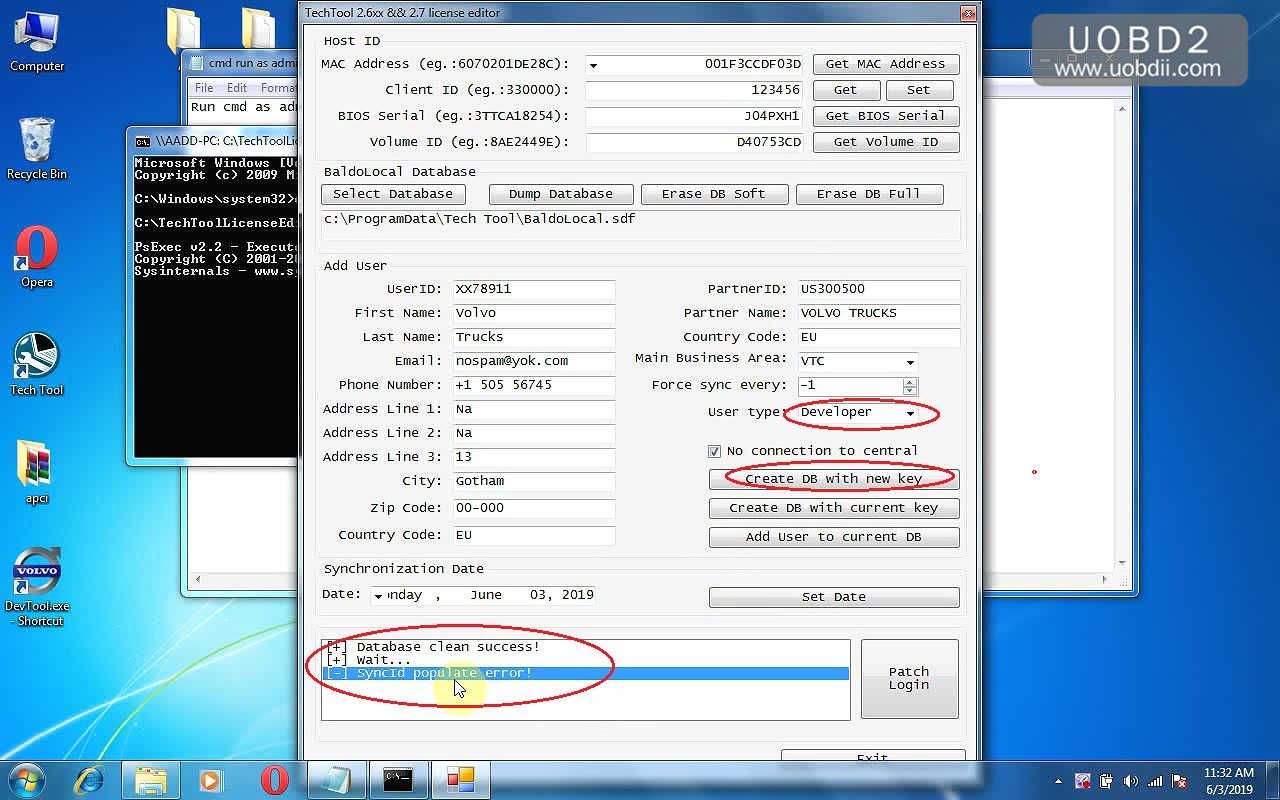Open the apci archive icon
This screenshot has width=1280, height=800.
pos(37,474)
